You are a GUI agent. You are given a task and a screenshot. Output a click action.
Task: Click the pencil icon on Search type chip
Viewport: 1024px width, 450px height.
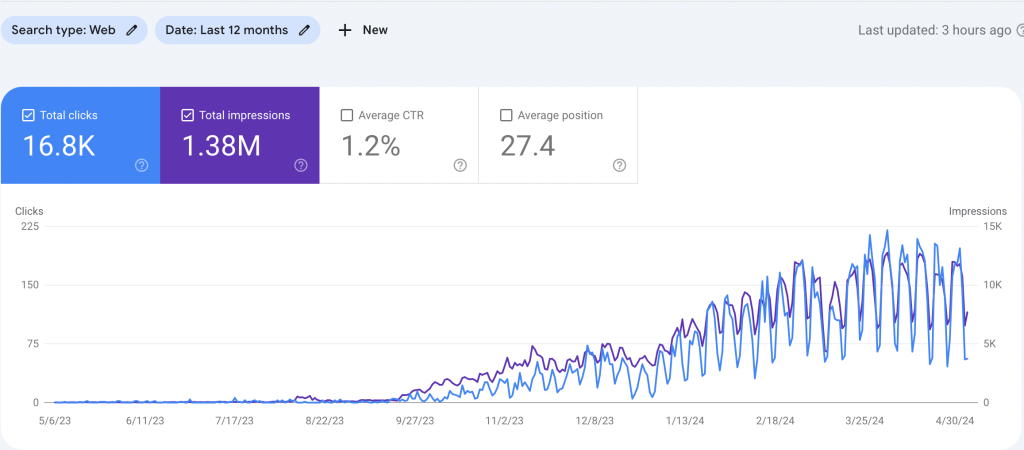point(132,30)
